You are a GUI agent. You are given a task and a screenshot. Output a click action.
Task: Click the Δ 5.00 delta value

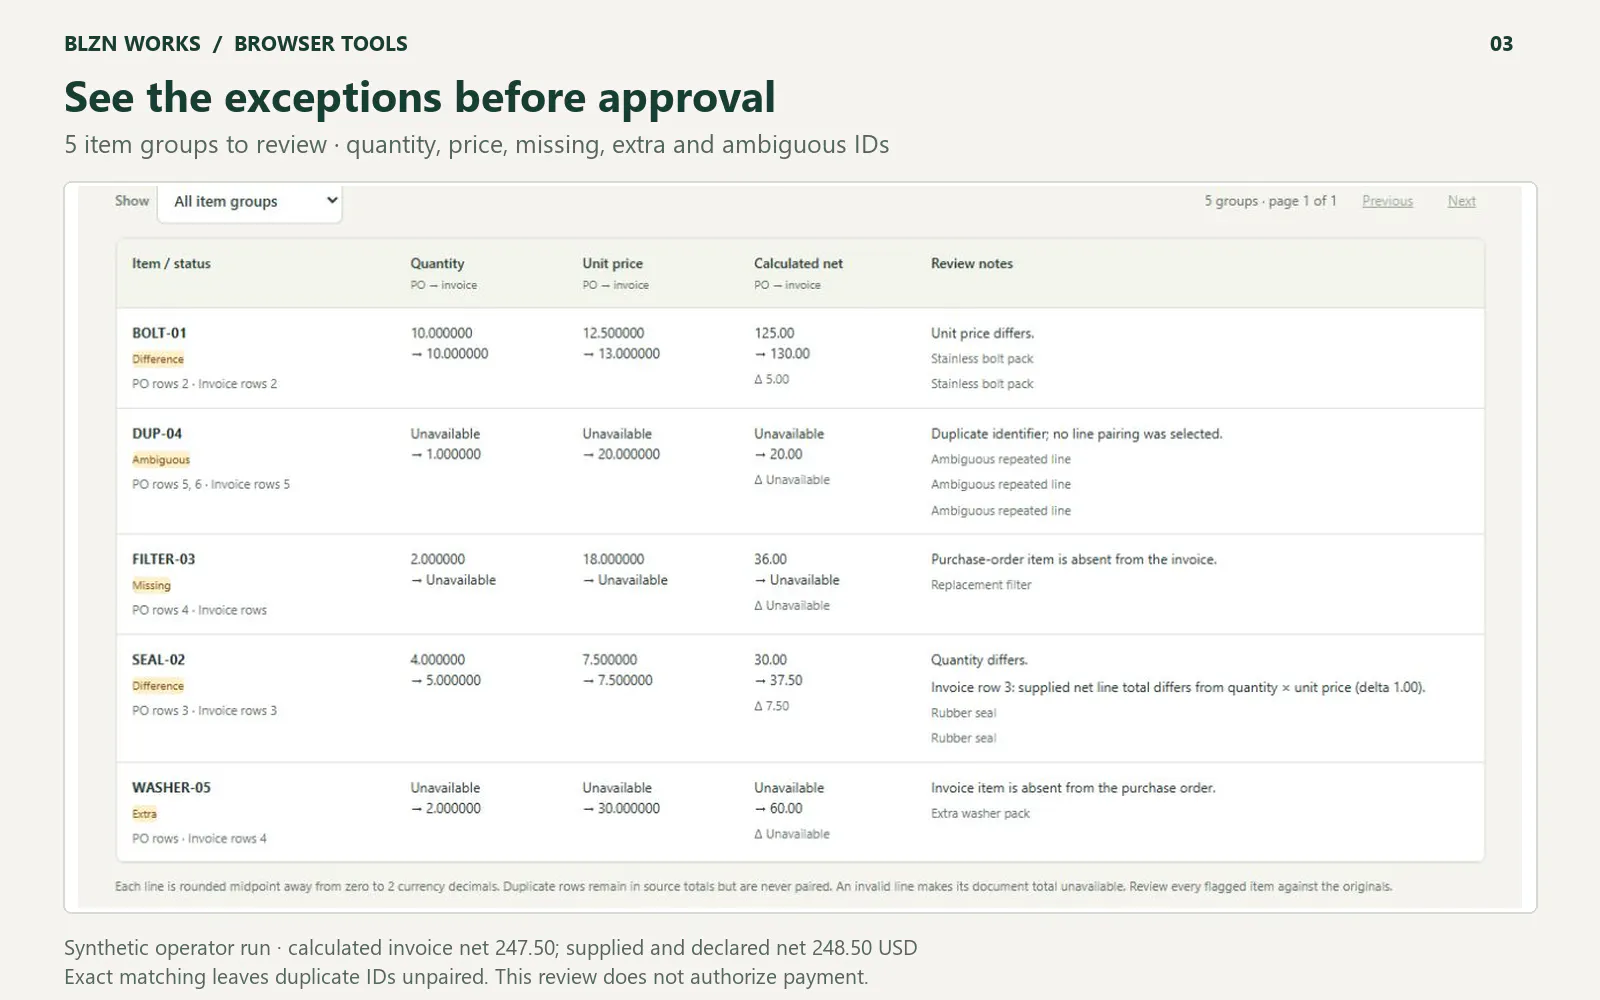coord(771,380)
